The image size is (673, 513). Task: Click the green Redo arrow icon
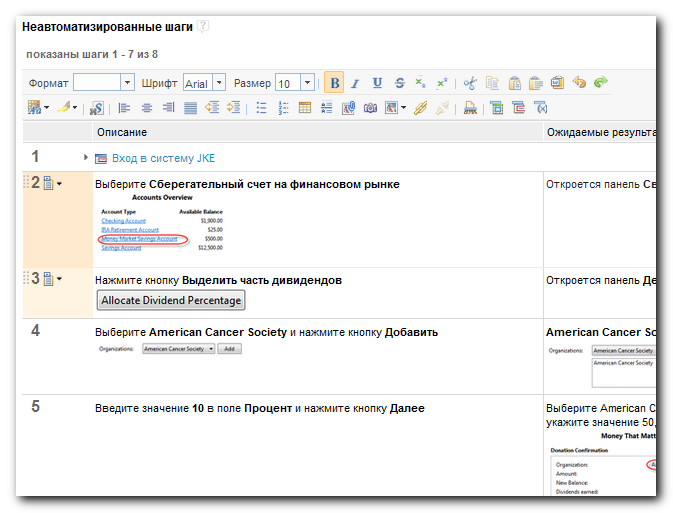pyautogui.click(x=600, y=82)
